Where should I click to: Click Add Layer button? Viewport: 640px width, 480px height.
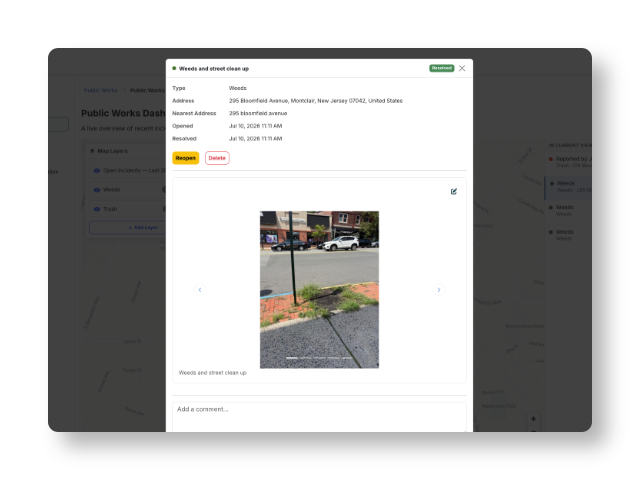(x=127, y=227)
